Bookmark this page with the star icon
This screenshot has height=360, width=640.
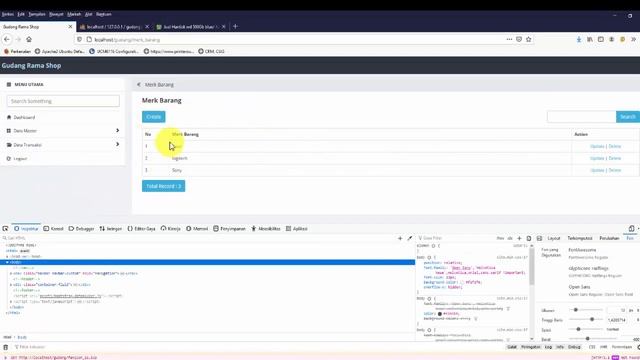[529, 40]
